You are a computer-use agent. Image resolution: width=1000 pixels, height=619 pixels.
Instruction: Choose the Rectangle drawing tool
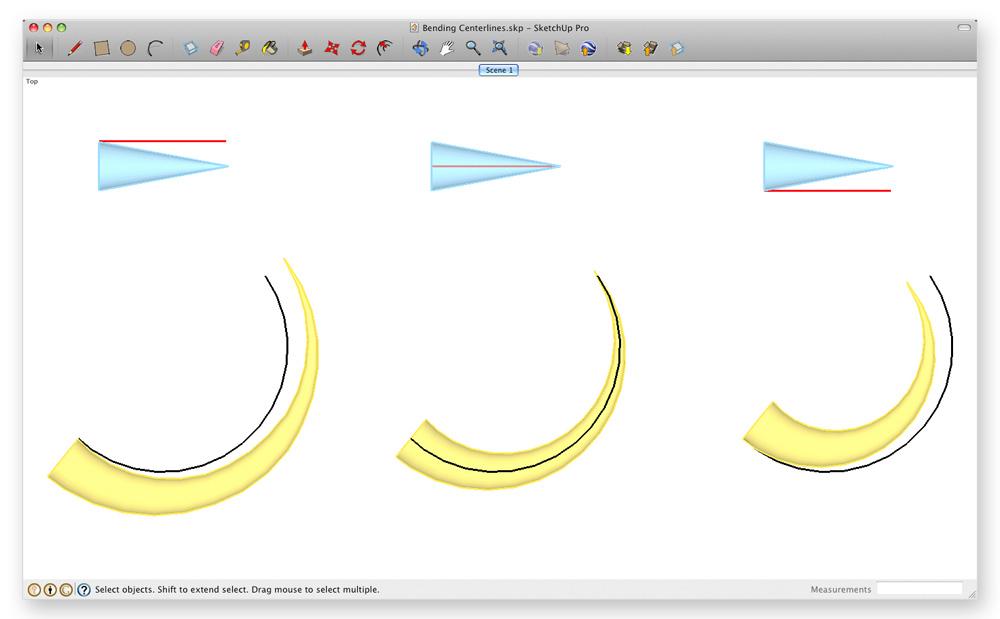(101, 48)
